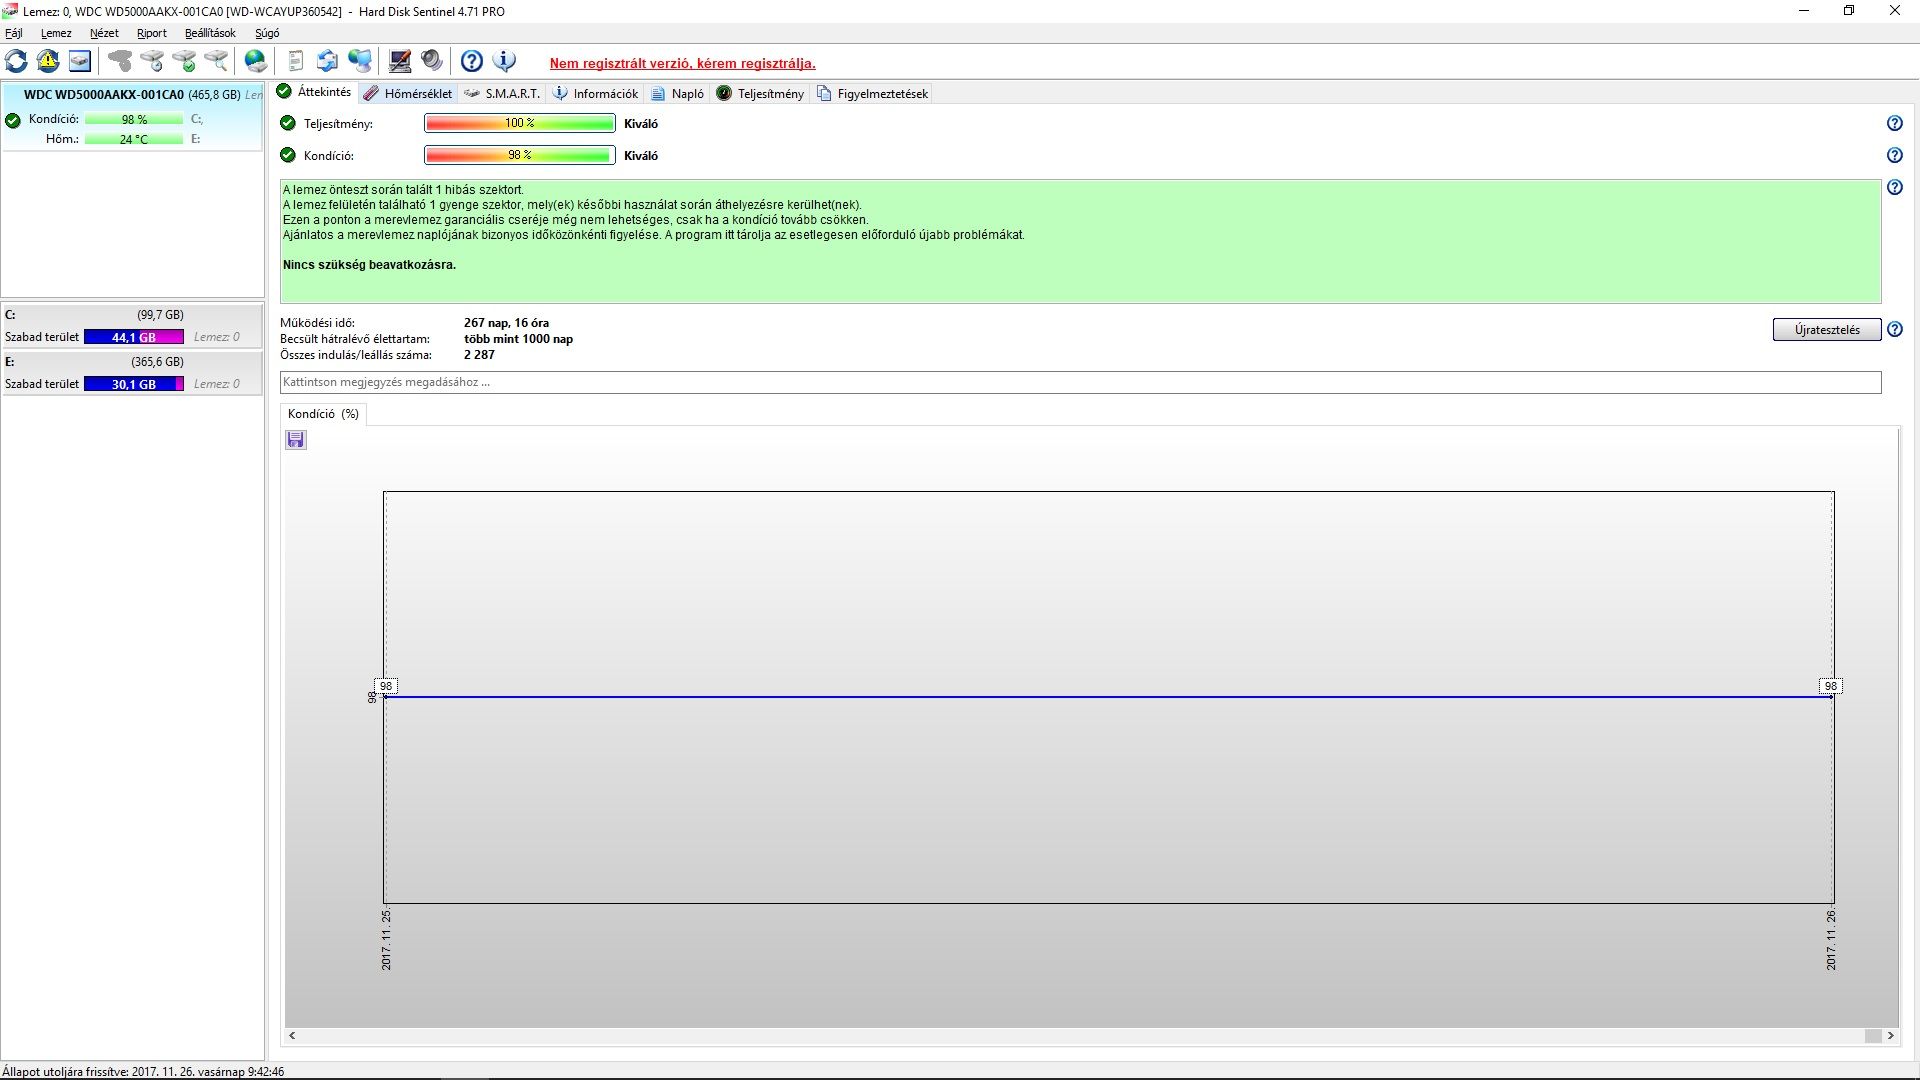
Task: Click the send report mail icon
Action: (327, 61)
